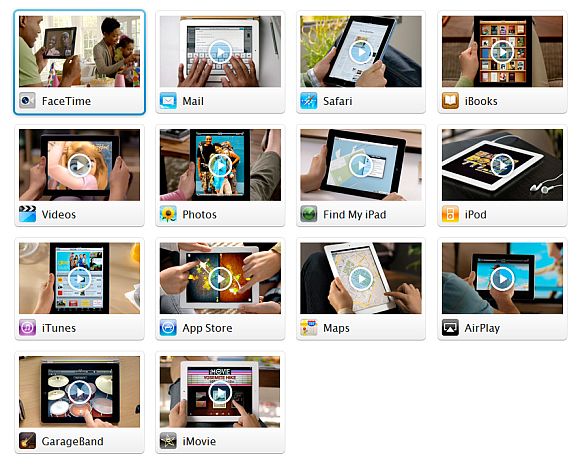The height and width of the screenshot is (470, 580).
Task: Click the AirPlay screen icon
Action: point(450,328)
